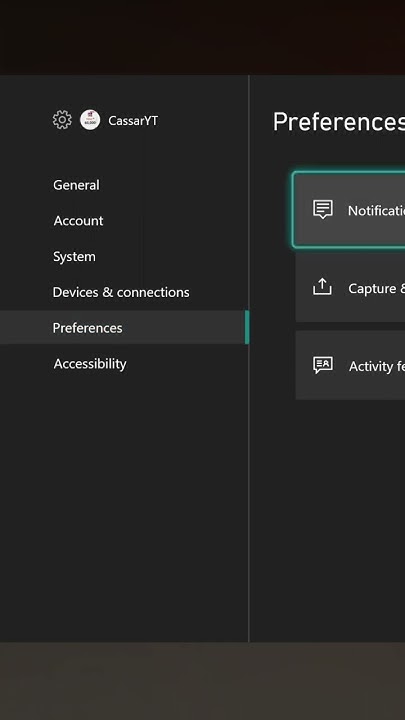Click the Capture & share upload icon

(322, 287)
